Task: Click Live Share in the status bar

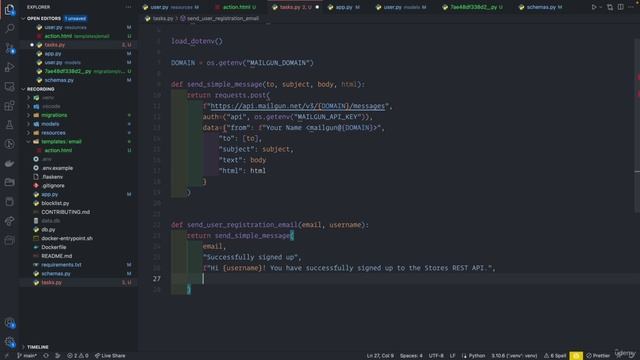Action: 110,356
